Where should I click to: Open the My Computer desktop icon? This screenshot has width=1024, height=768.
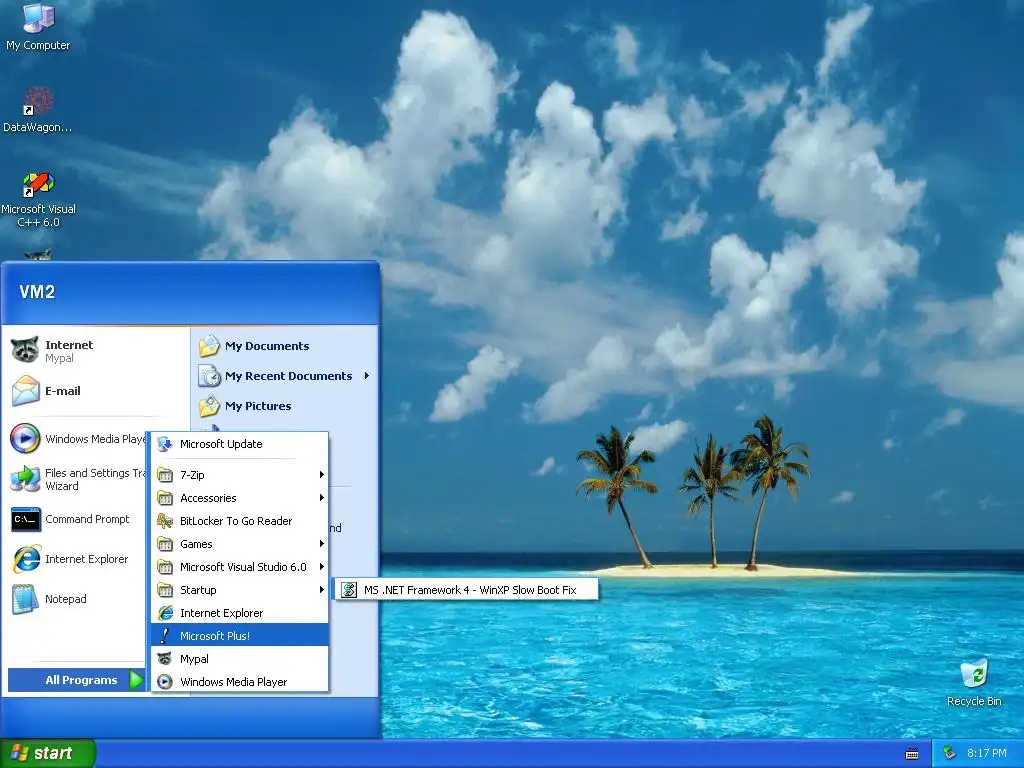pyautogui.click(x=38, y=18)
